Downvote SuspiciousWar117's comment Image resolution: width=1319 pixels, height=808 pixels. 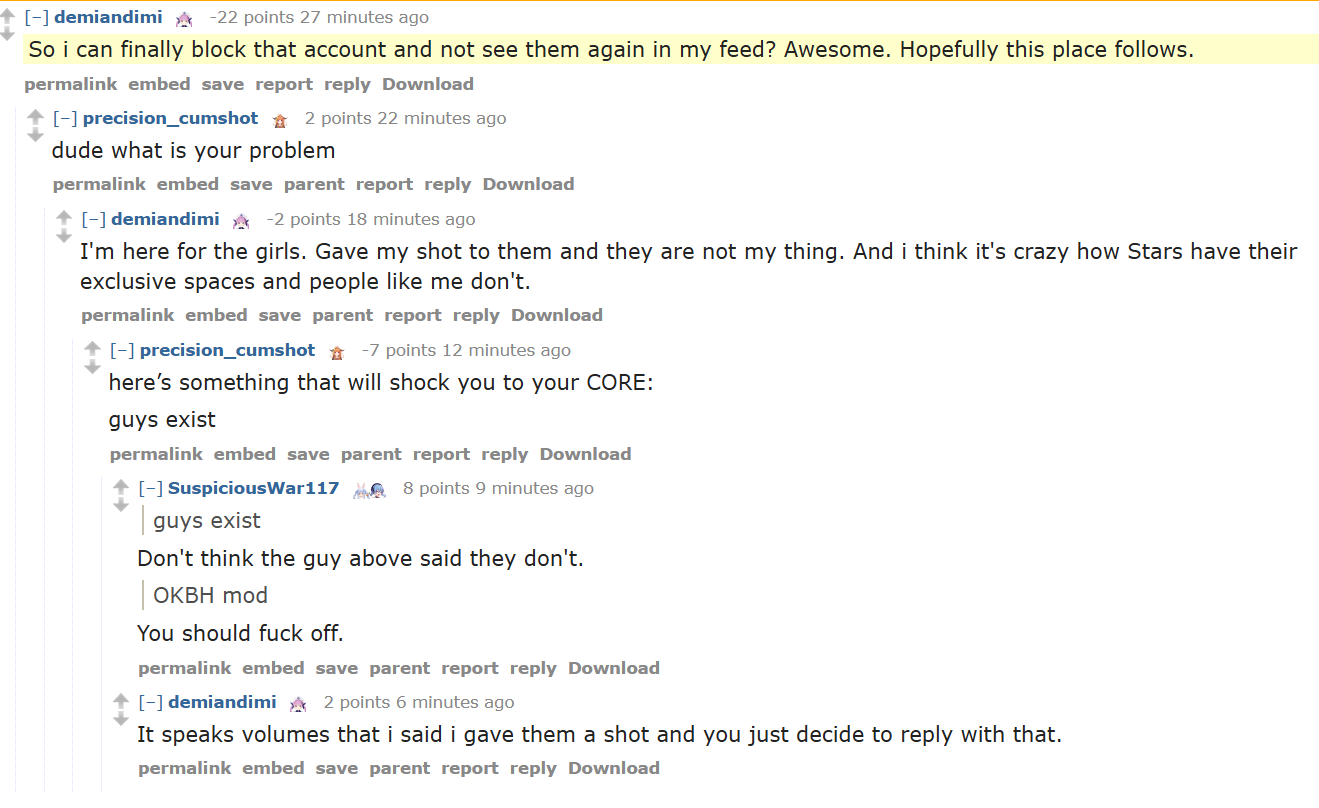point(121,505)
